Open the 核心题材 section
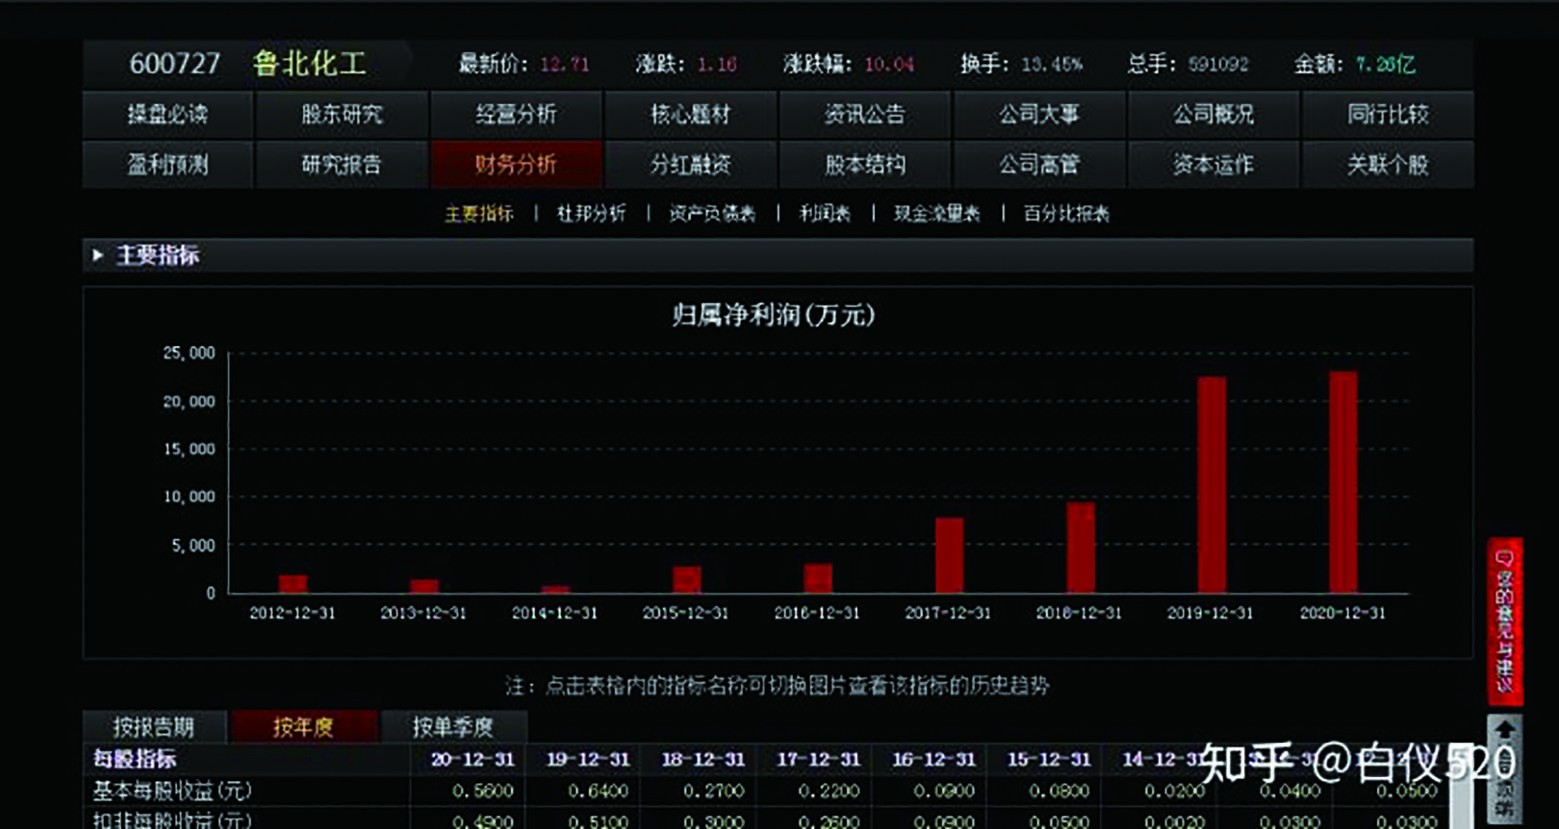The width and height of the screenshot is (1559, 829). pos(690,115)
